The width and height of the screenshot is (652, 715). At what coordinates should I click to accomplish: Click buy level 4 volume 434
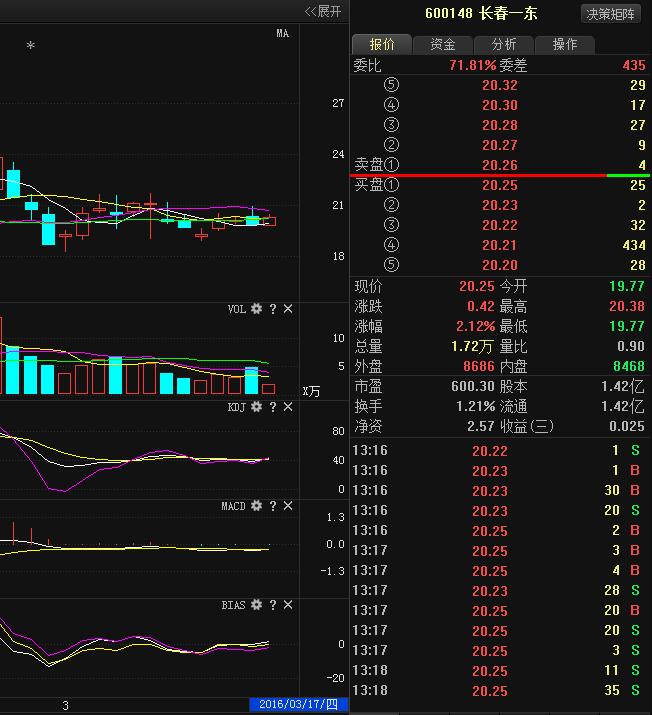point(634,245)
